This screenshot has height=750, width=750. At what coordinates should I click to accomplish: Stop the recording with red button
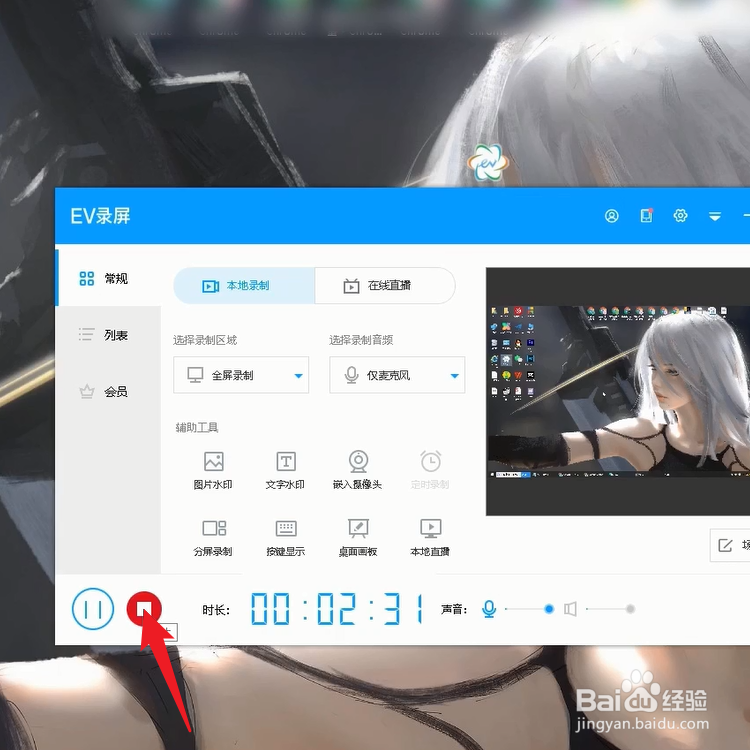click(143, 608)
